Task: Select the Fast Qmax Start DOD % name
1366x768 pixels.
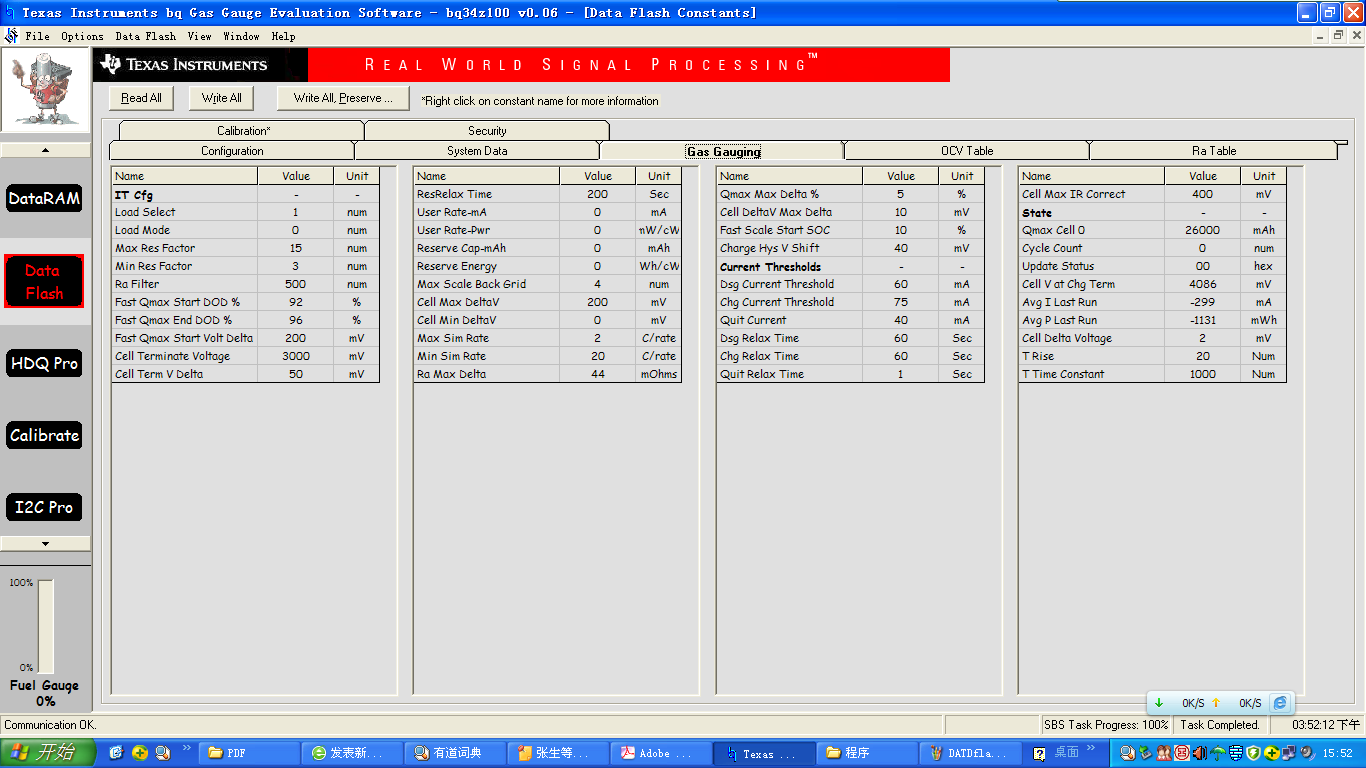Action: coord(185,302)
